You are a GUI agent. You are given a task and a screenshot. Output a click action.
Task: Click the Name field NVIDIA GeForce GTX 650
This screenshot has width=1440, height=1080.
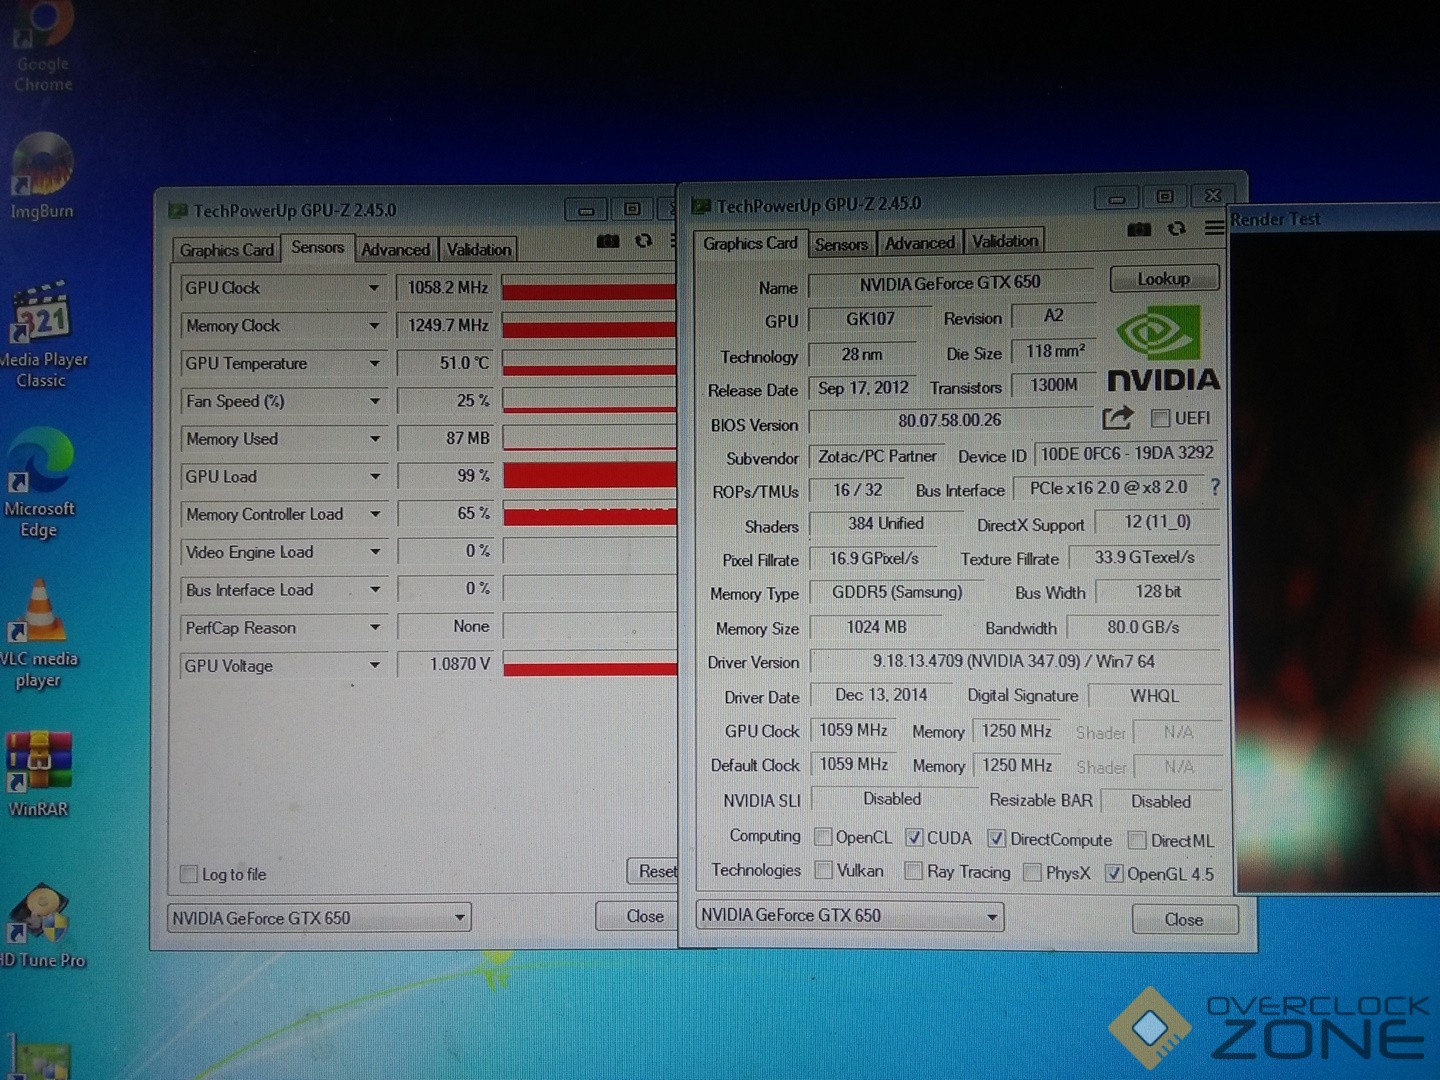[x=950, y=284]
